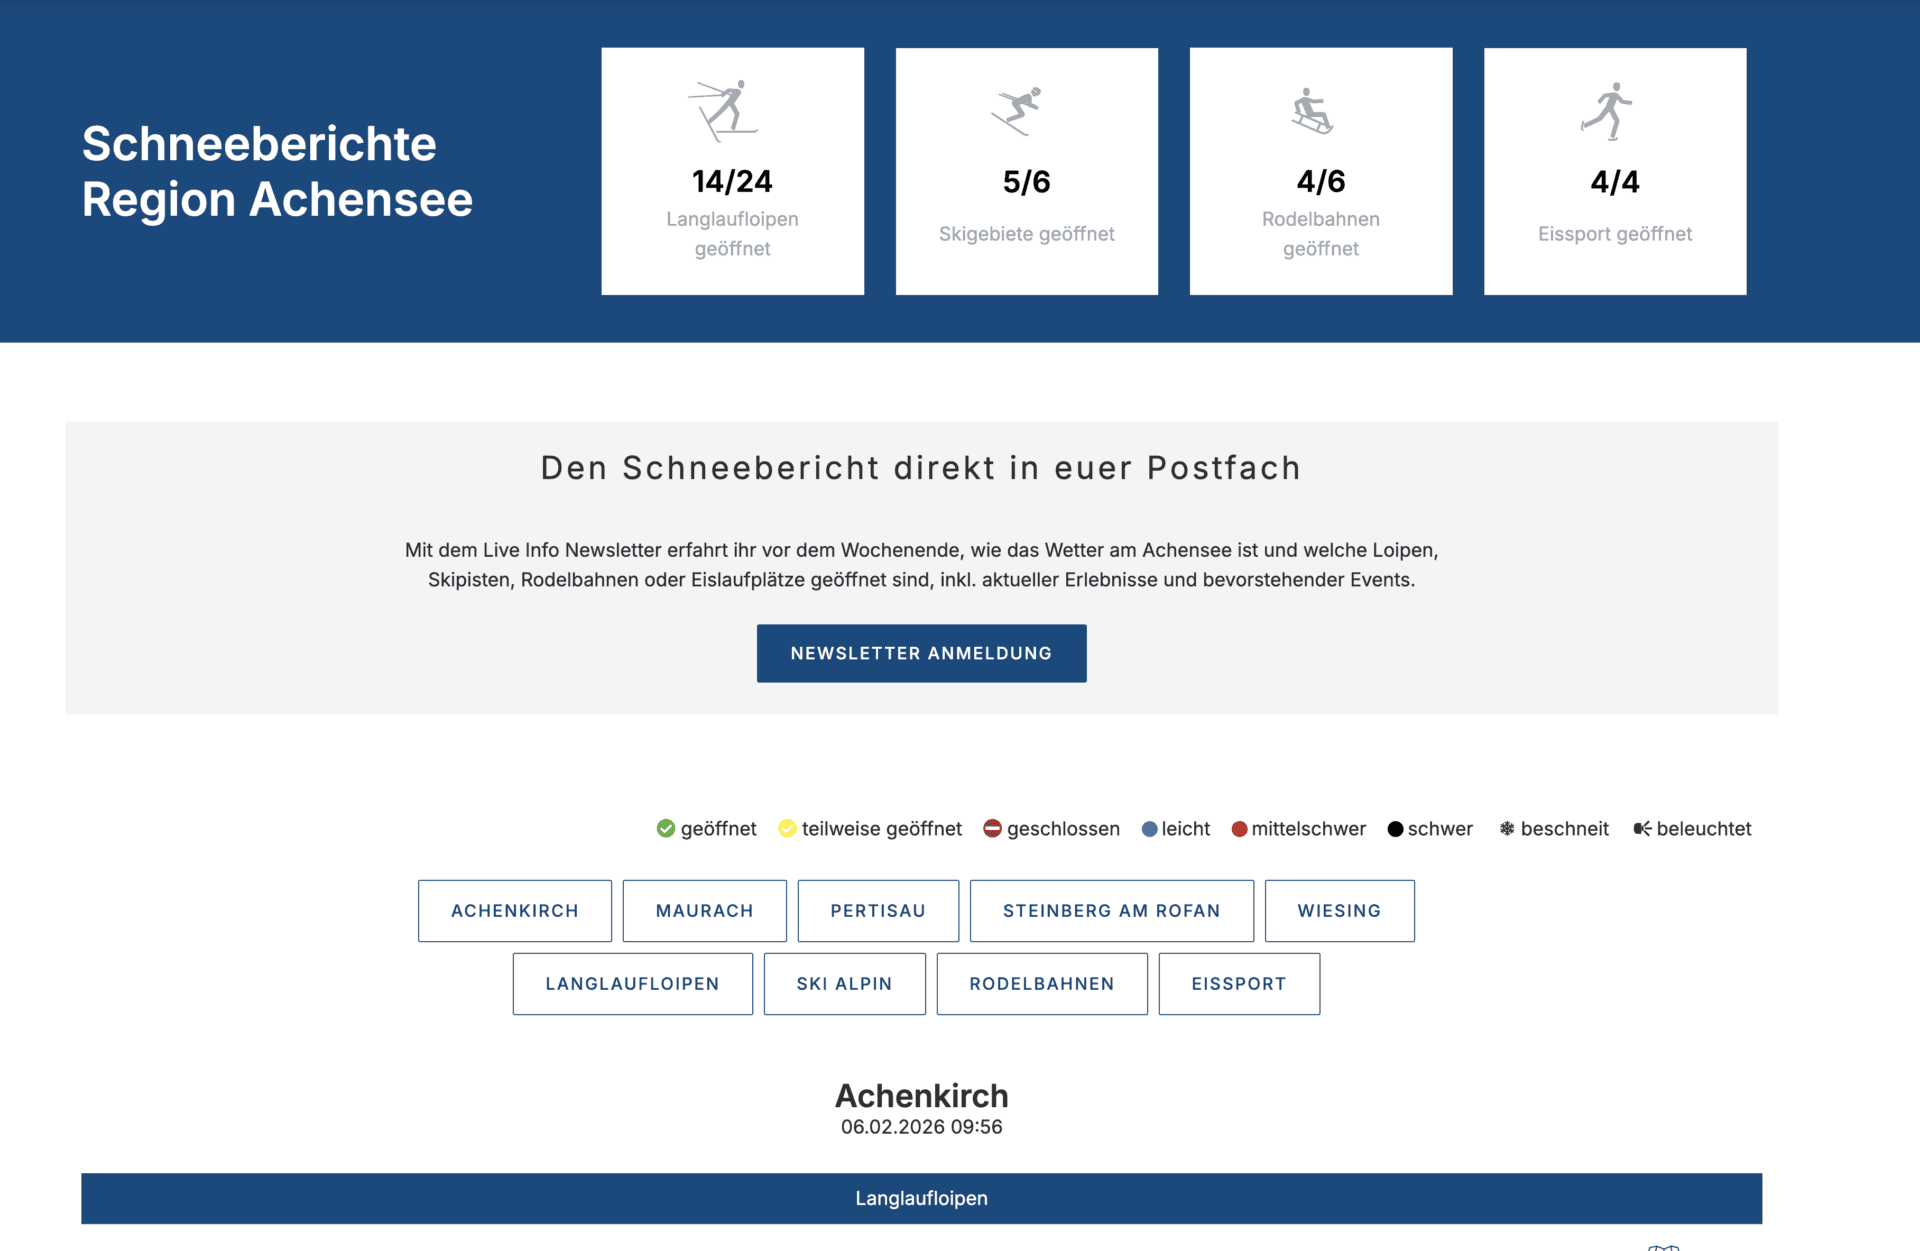Screen dimensions: 1920x1251
Task: Click the beleuchtet light icon
Action: [x=1641, y=828]
